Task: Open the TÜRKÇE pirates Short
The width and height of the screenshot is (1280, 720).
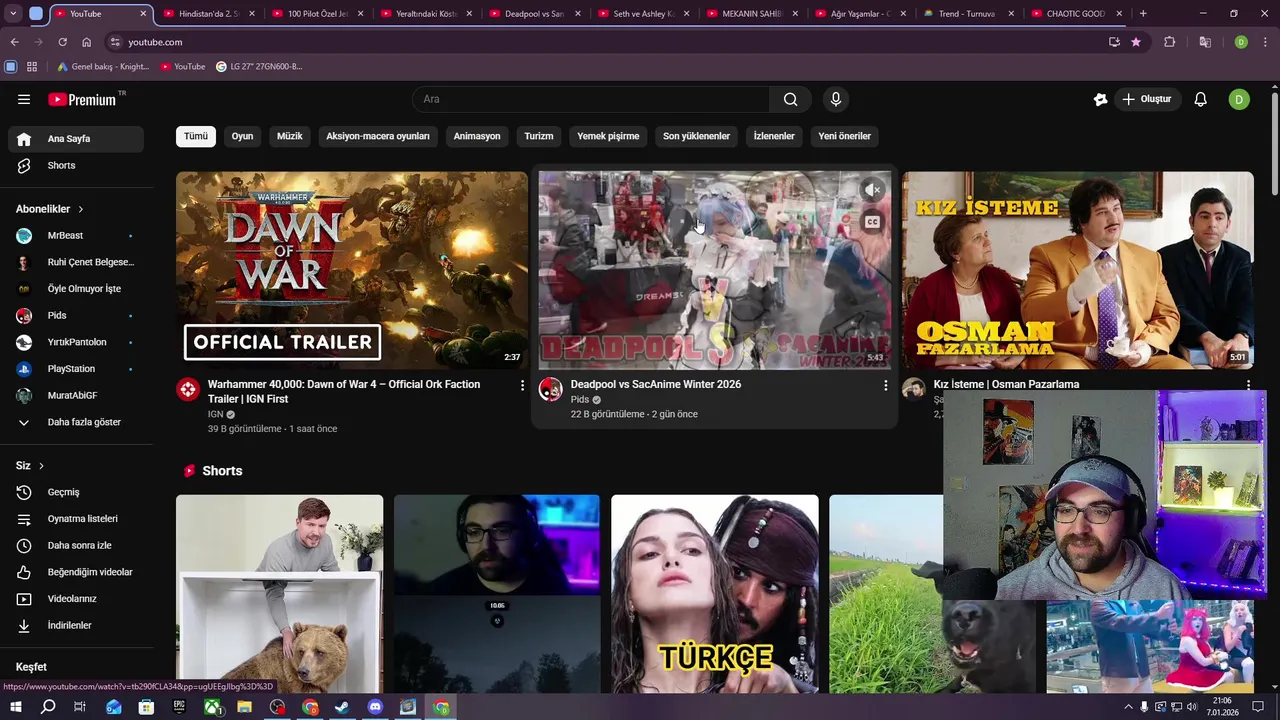Action: (x=715, y=594)
